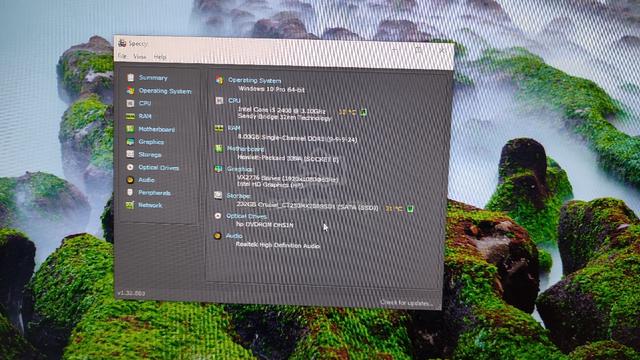Click the Motherboard icon in the sidebar
Image resolution: width=640 pixels, height=360 pixels.
click(130, 129)
